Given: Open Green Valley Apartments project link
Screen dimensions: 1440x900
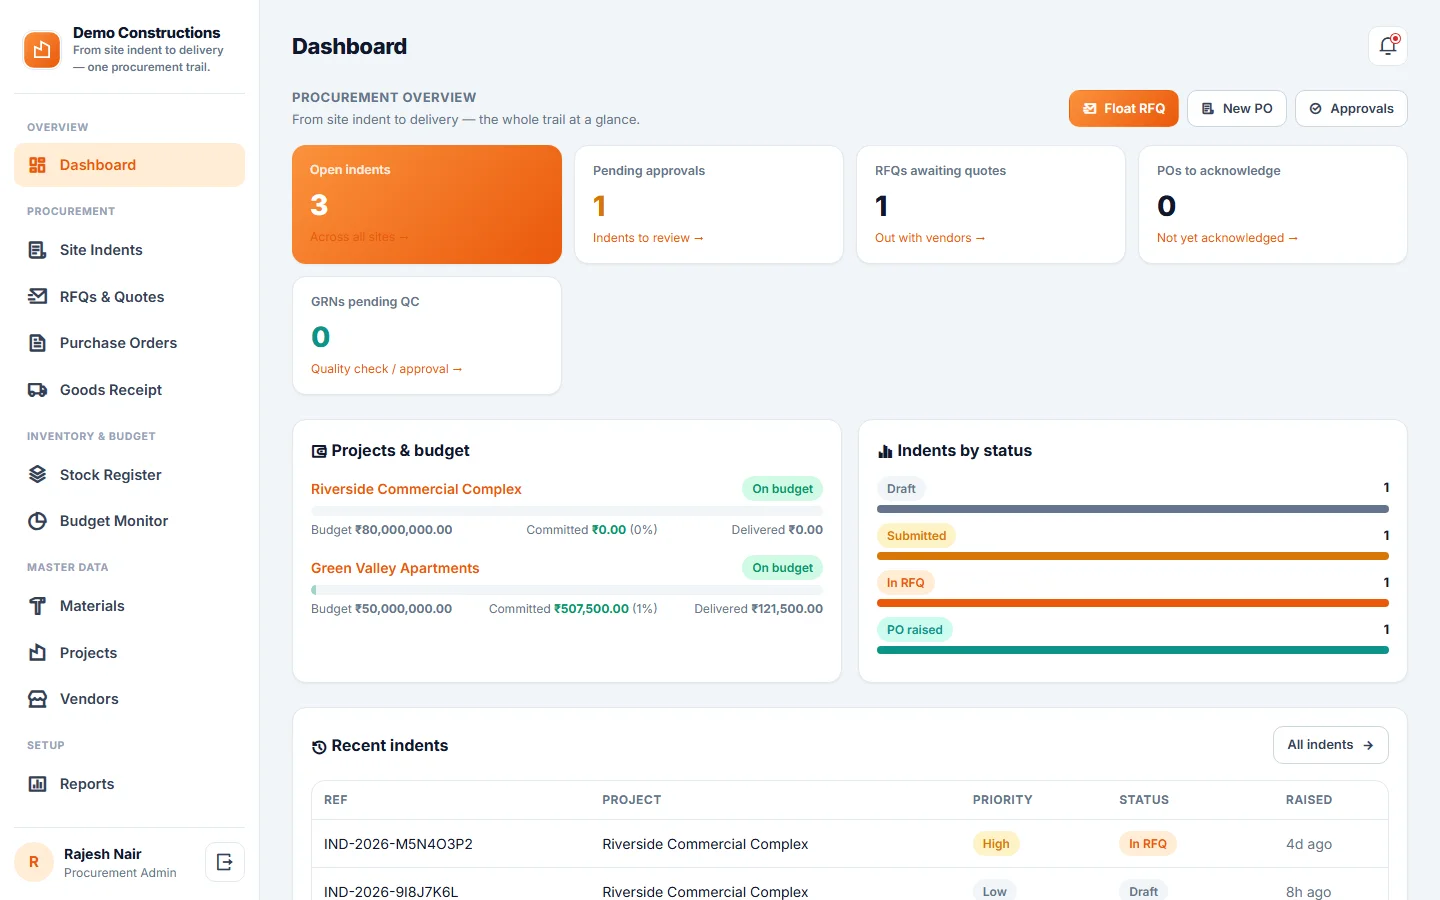Looking at the screenshot, I should coord(395,568).
